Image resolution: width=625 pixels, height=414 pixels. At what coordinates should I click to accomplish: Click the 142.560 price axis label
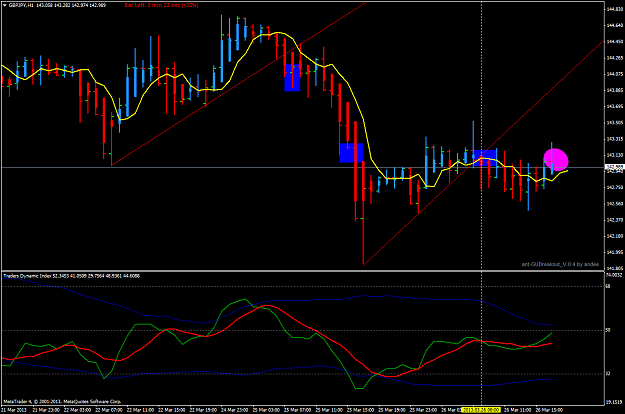614,204
